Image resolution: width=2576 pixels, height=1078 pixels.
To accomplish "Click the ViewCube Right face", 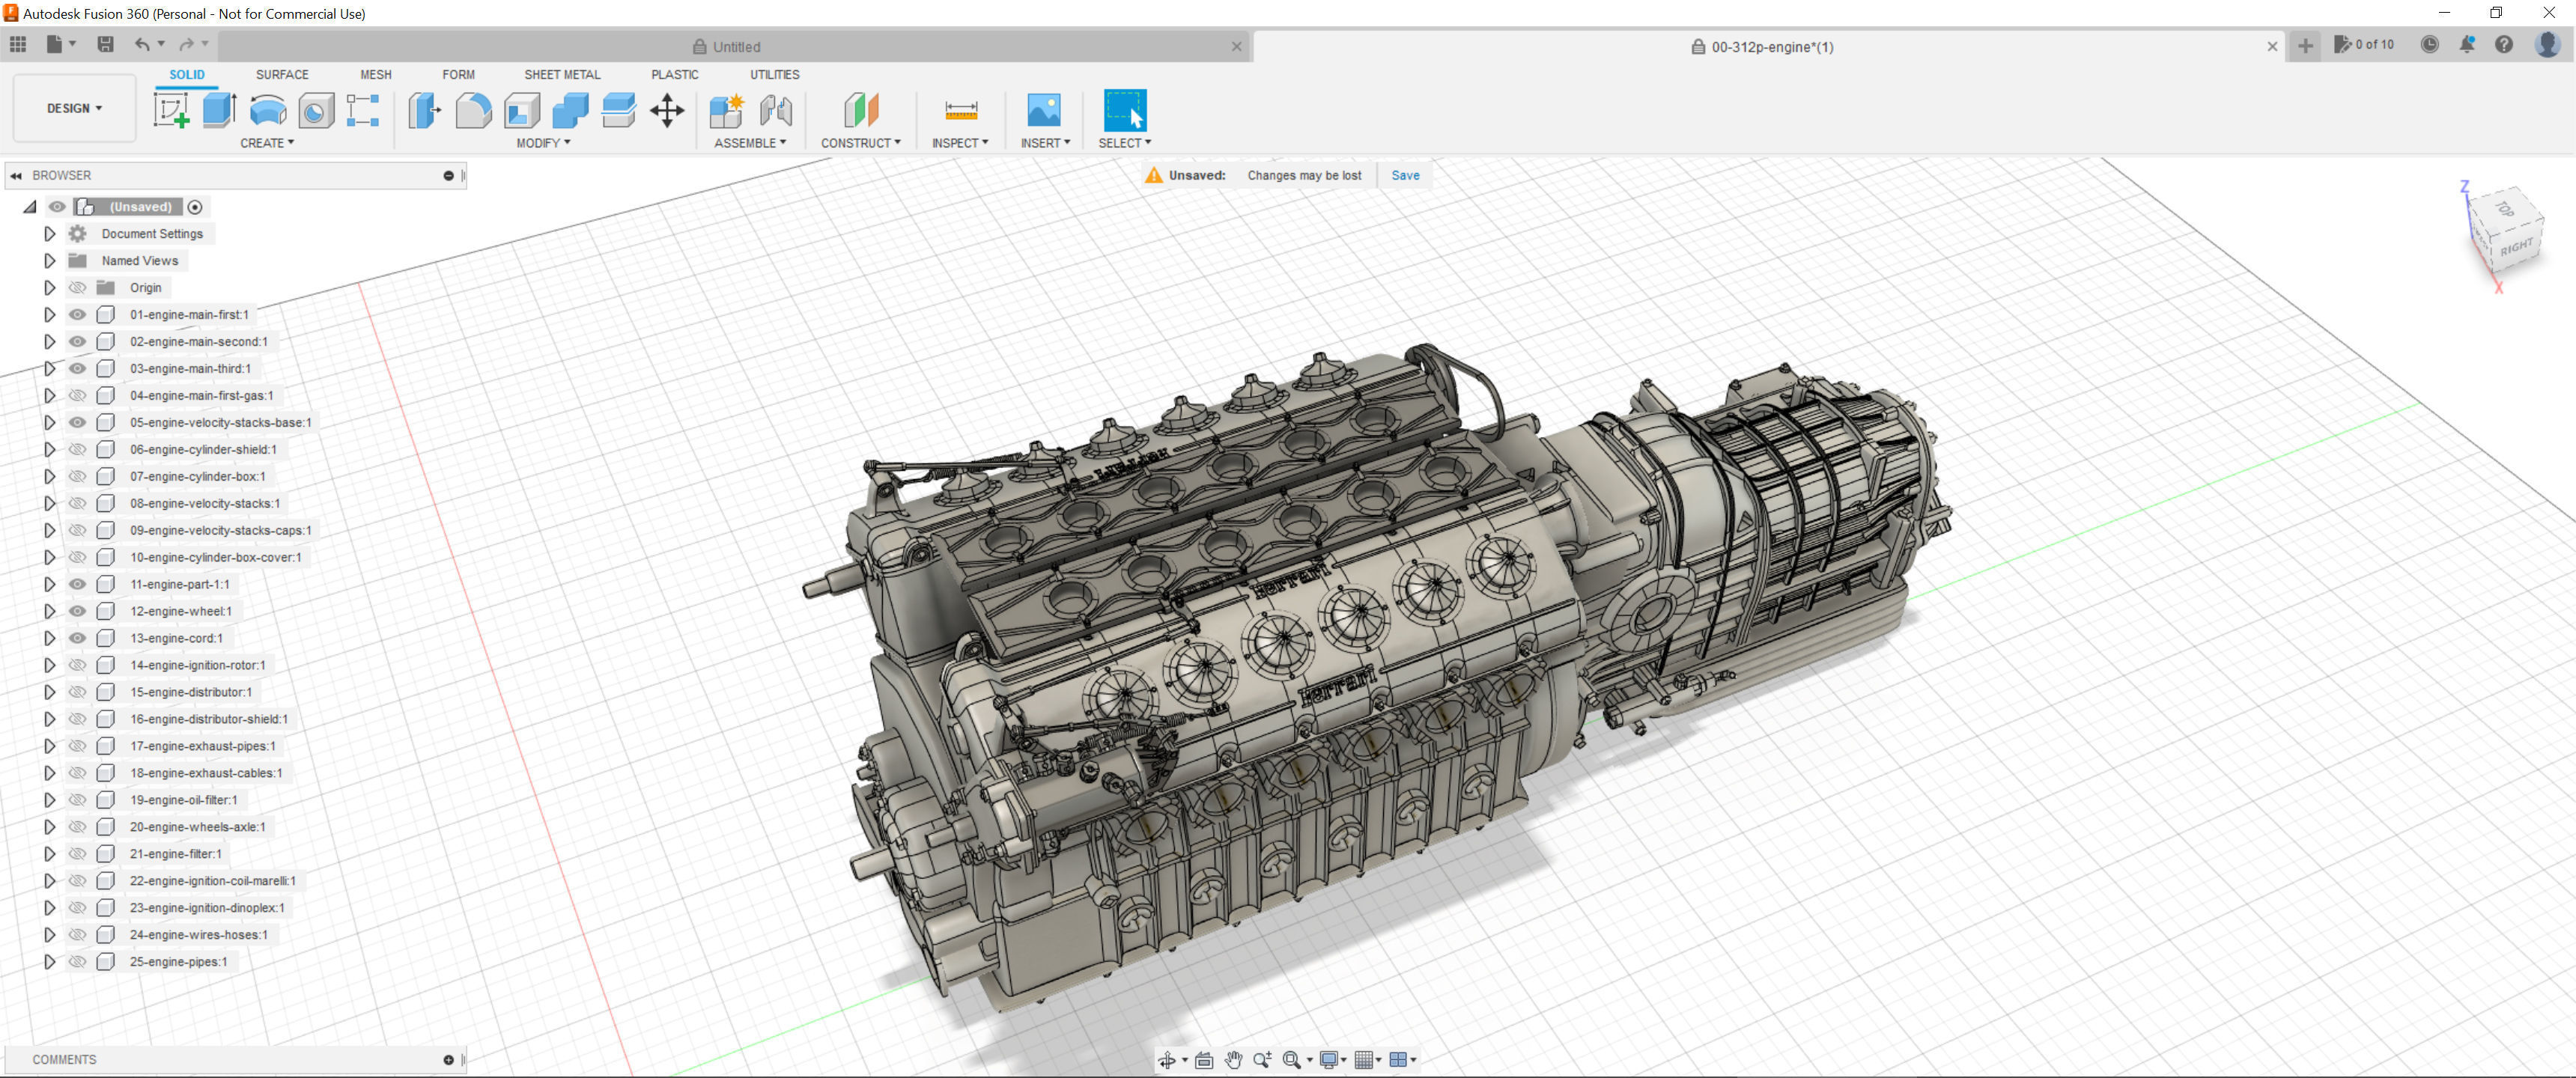I will (2517, 246).
